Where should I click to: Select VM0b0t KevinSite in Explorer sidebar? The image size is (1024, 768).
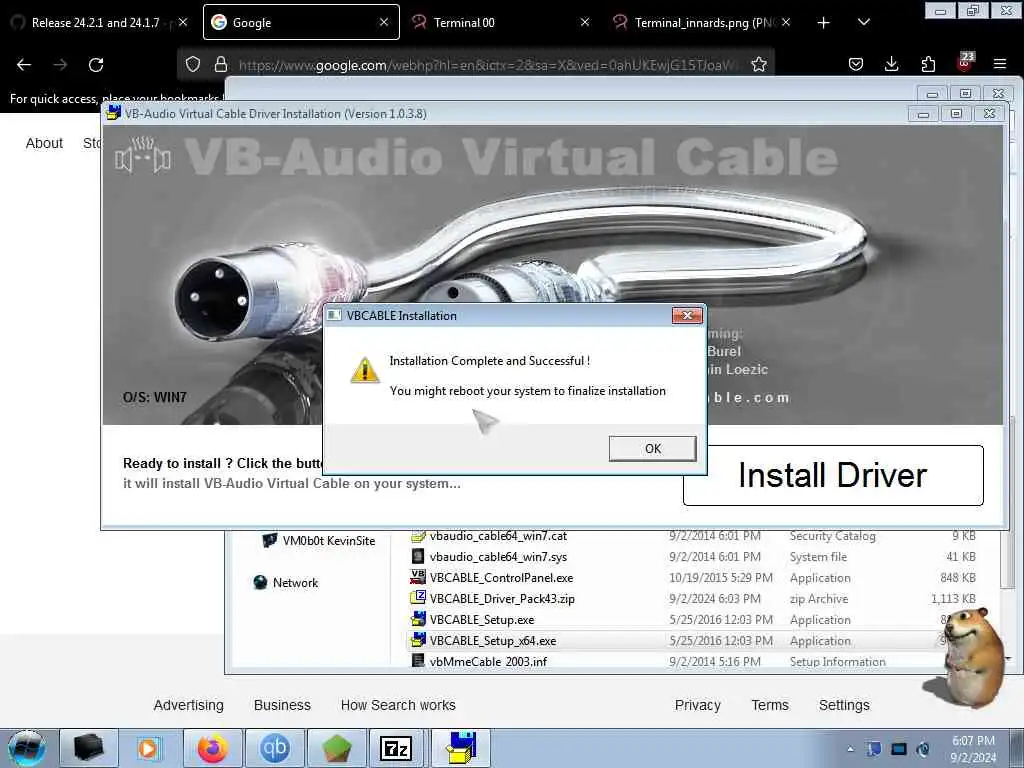[320, 541]
